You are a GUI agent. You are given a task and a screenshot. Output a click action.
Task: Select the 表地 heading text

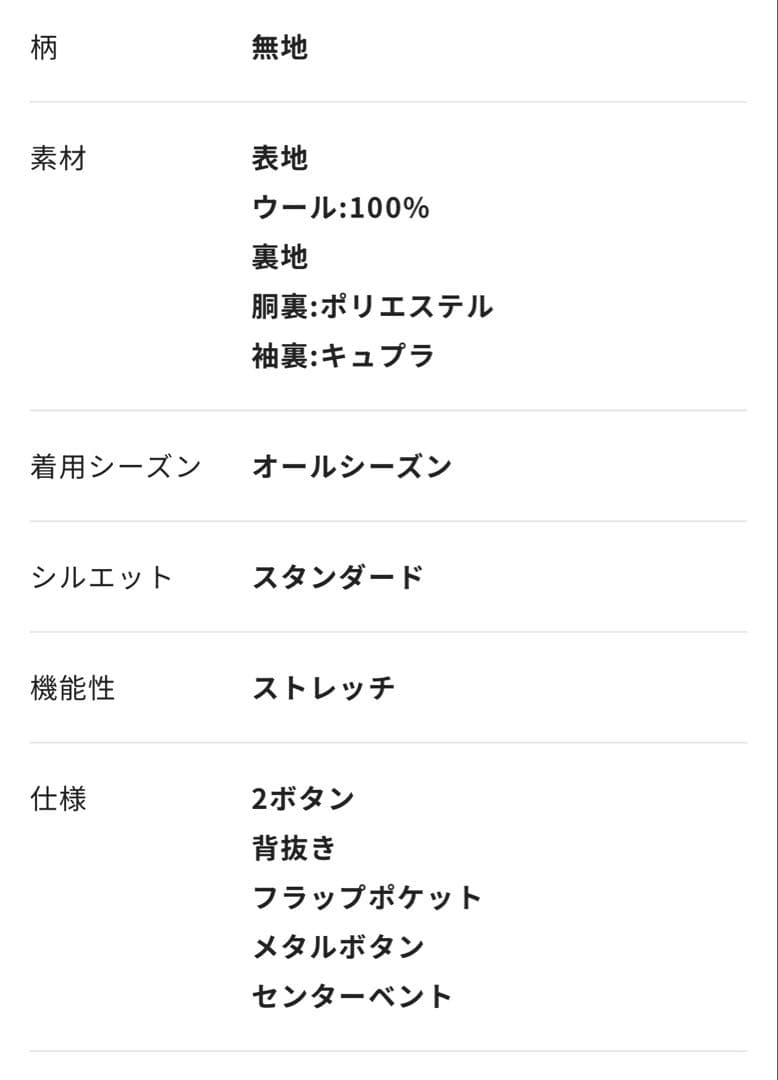tap(279, 159)
